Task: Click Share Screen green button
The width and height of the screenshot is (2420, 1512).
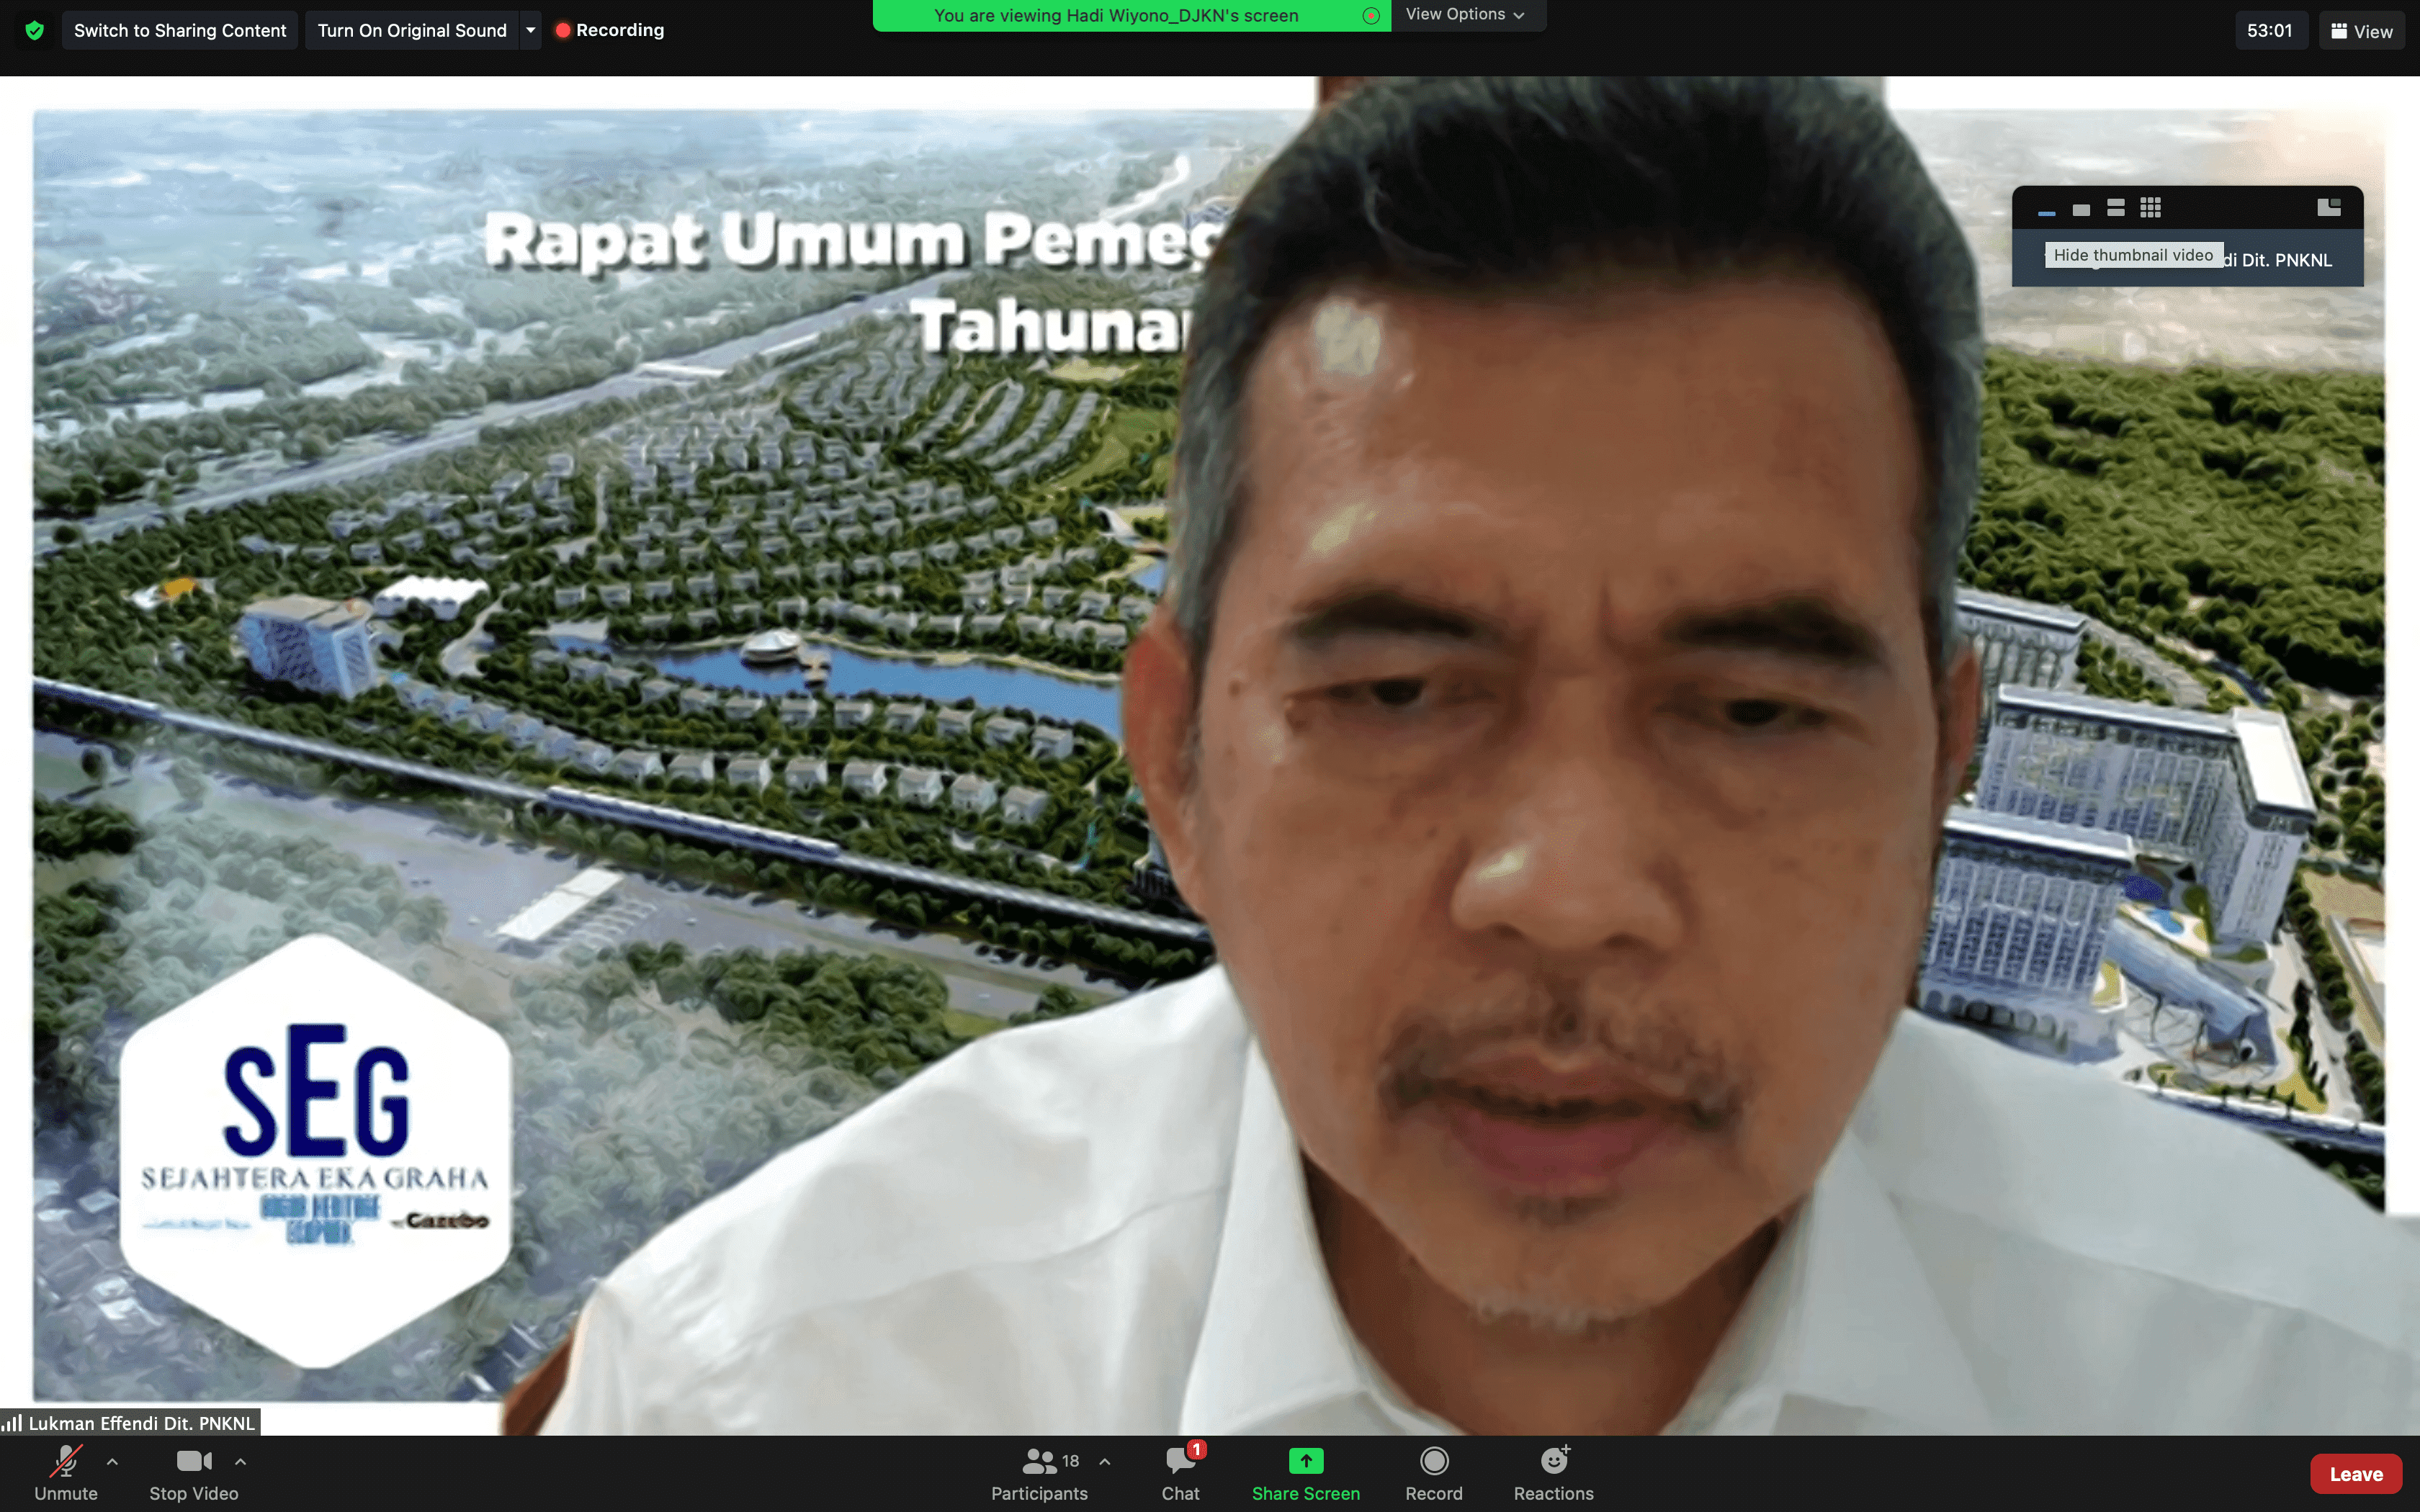Action: click(1305, 1472)
